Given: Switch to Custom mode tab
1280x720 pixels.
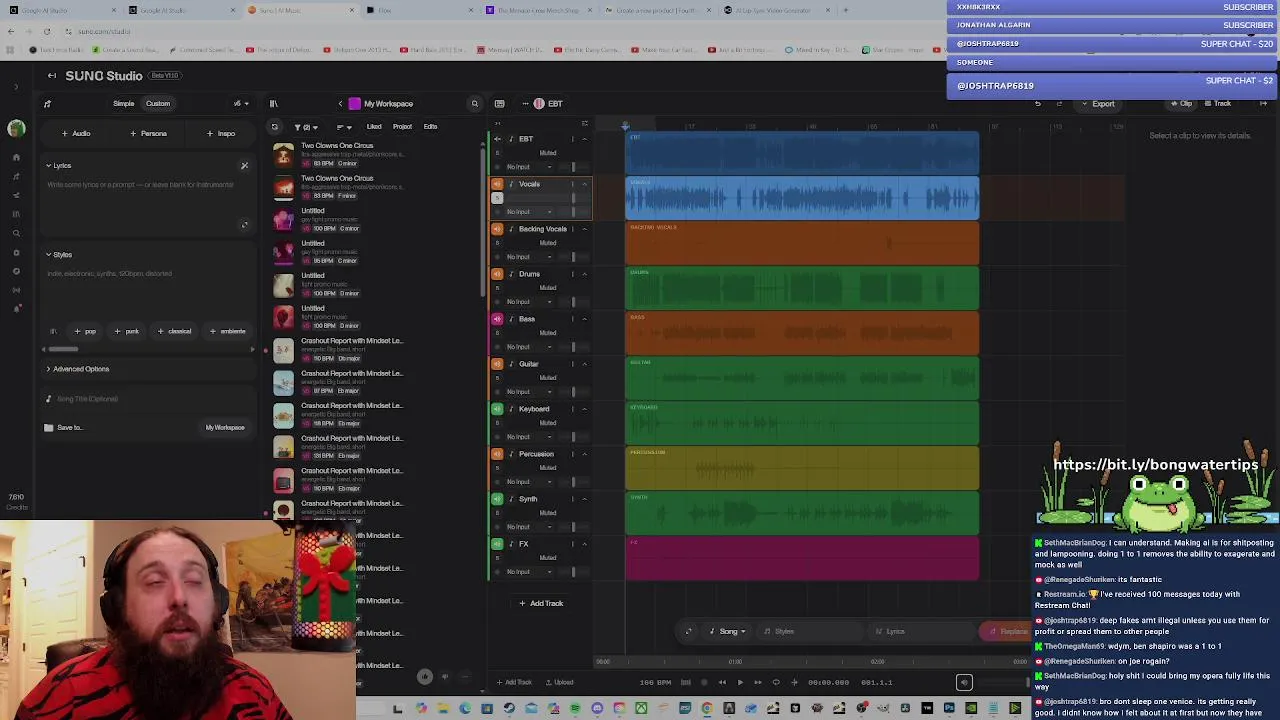Looking at the screenshot, I should 158,103.
